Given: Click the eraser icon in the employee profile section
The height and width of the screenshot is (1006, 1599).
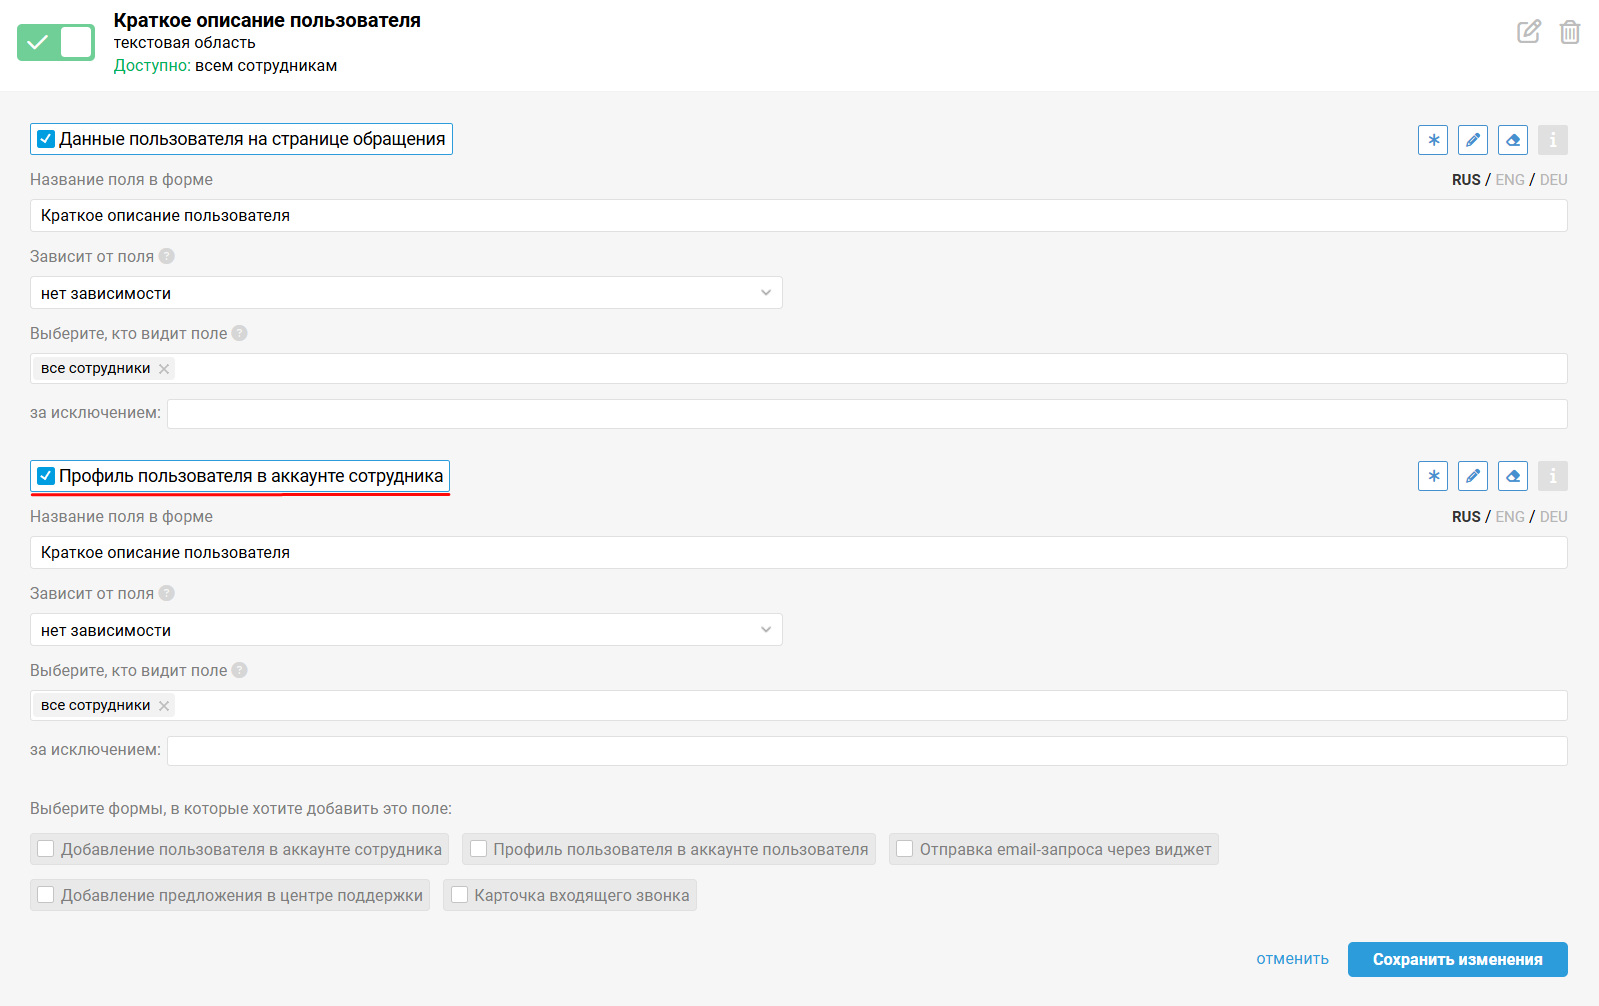Looking at the screenshot, I should 1513,476.
